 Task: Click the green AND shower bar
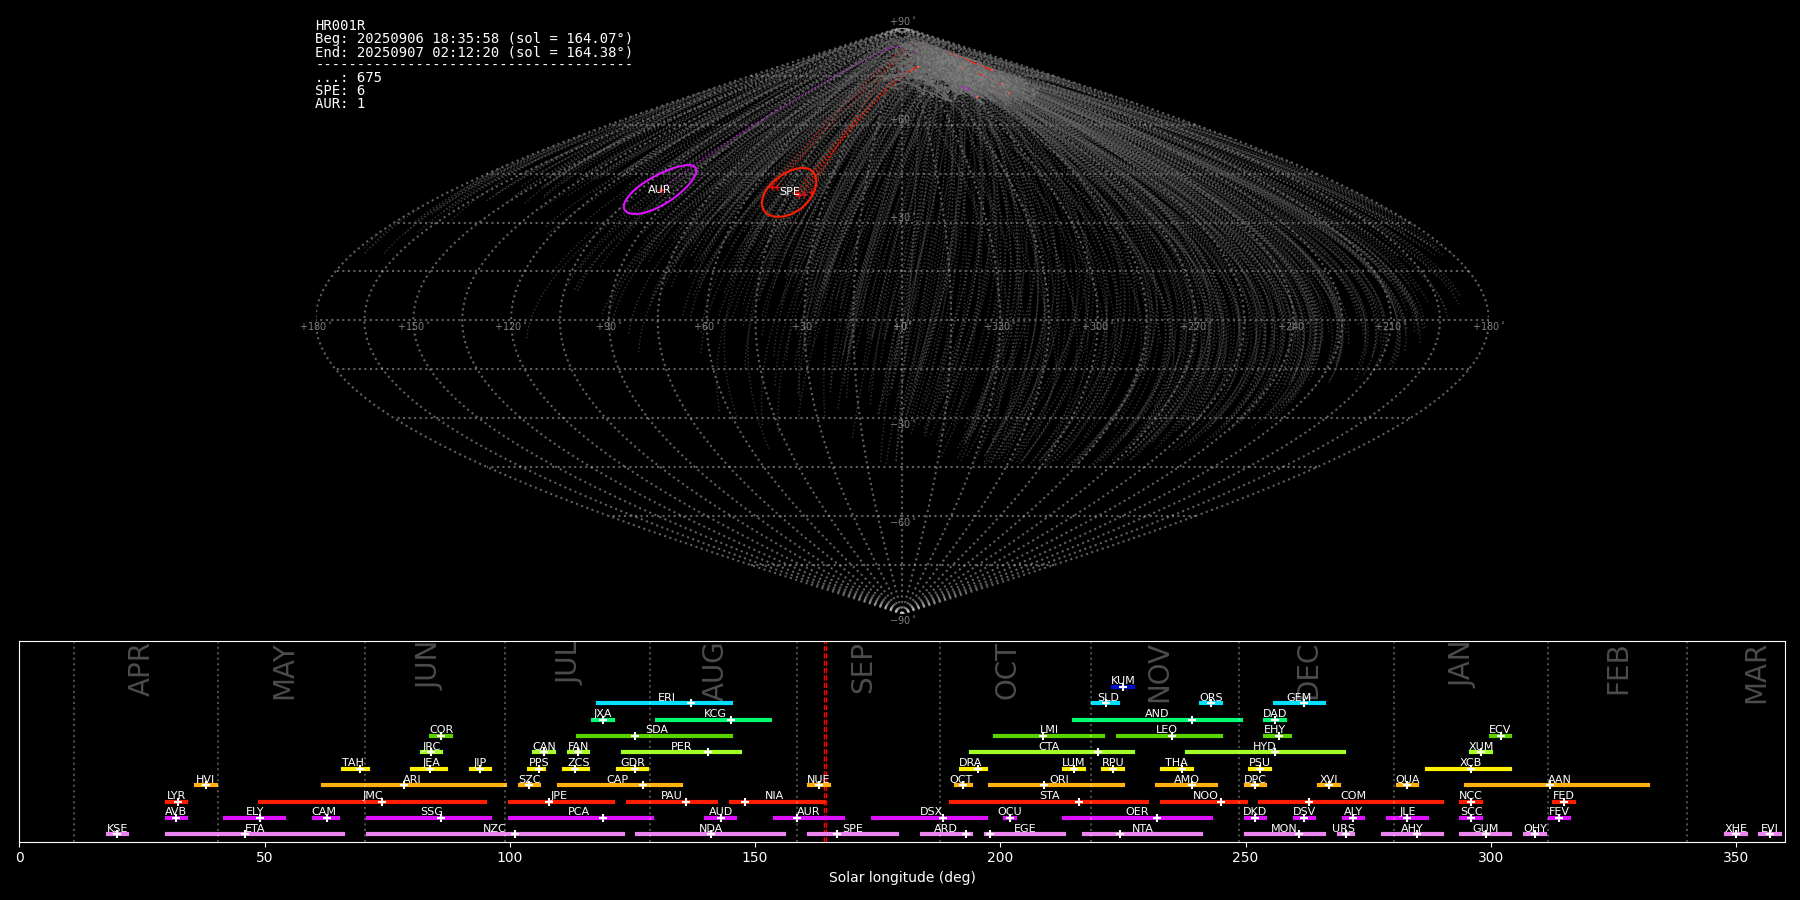pyautogui.click(x=1157, y=719)
